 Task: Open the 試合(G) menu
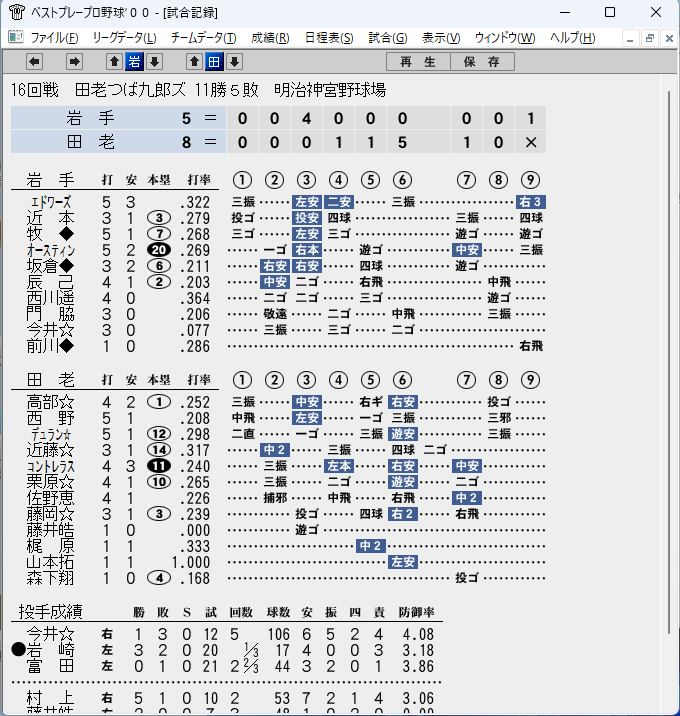pyautogui.click(x=388, y=37)
